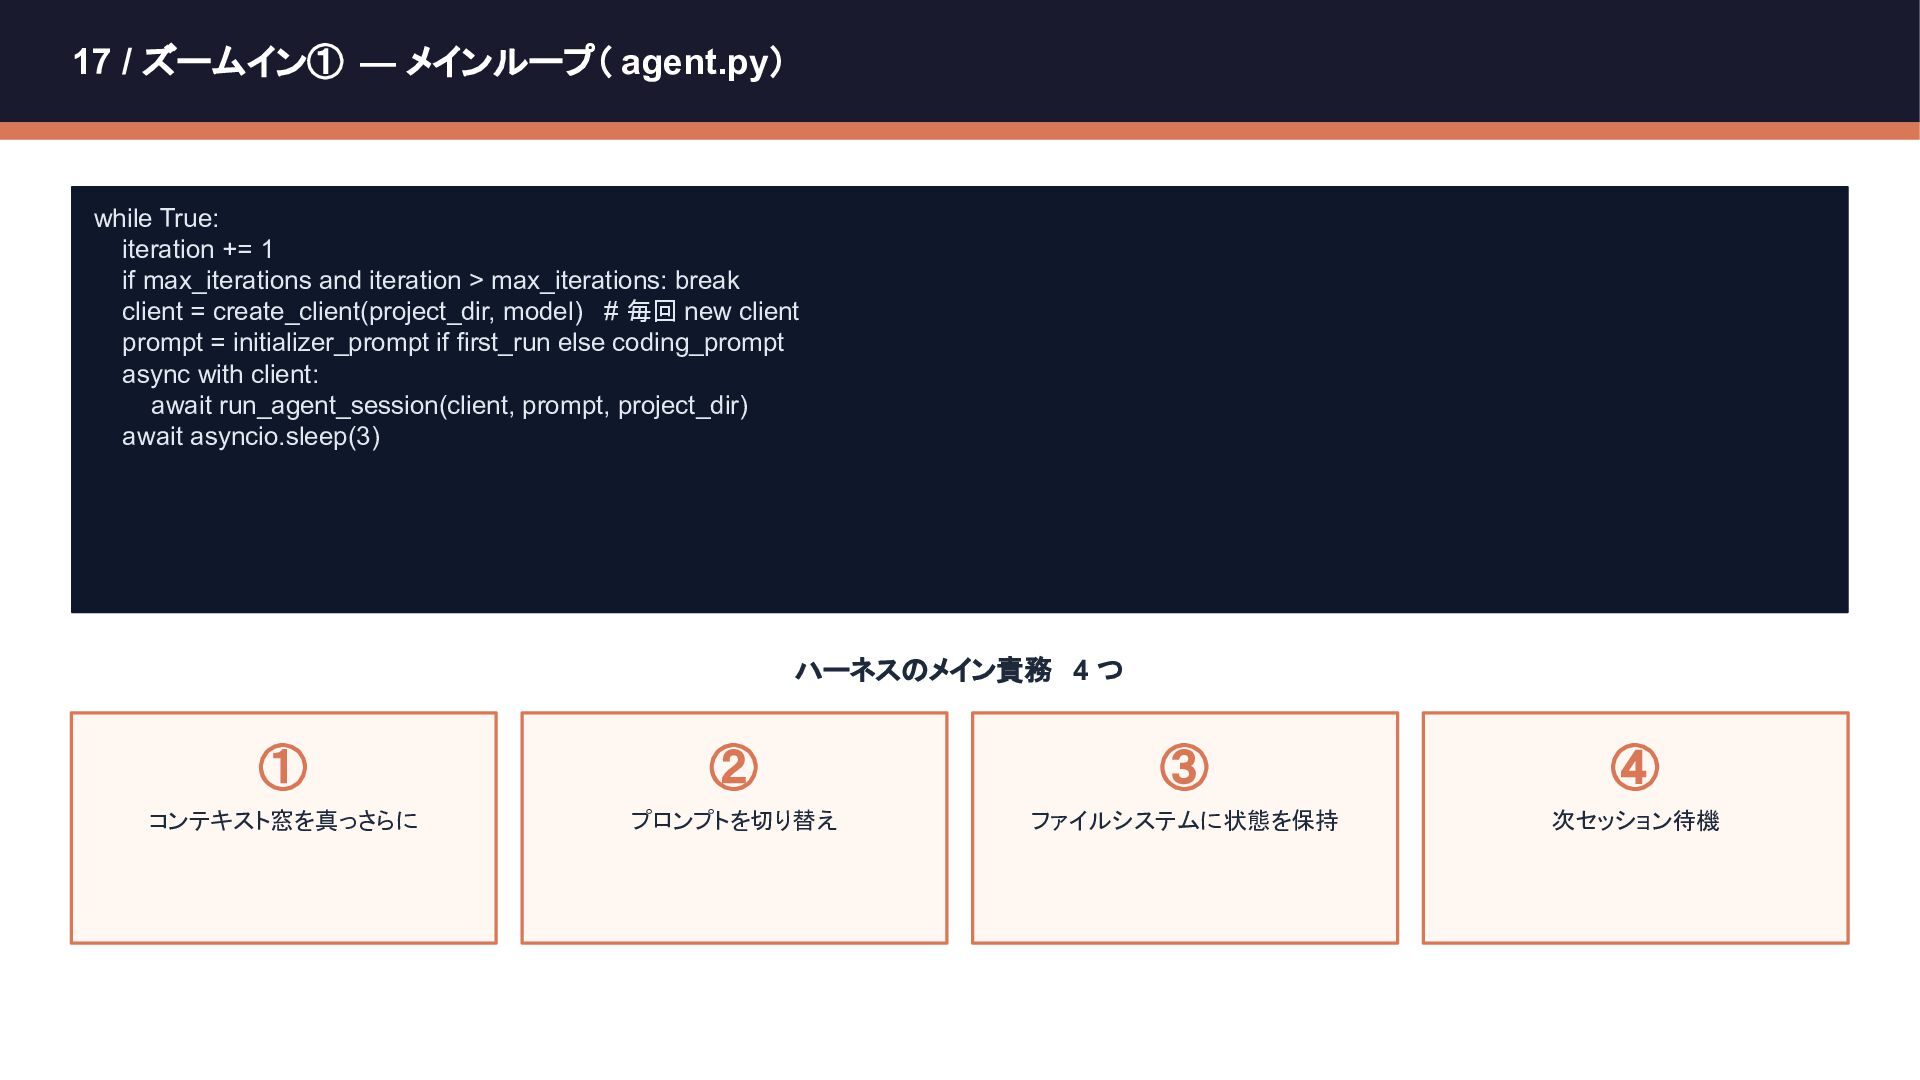Click the 'while True:' code line
1920x1080 pixels.
tap(156, 218)
